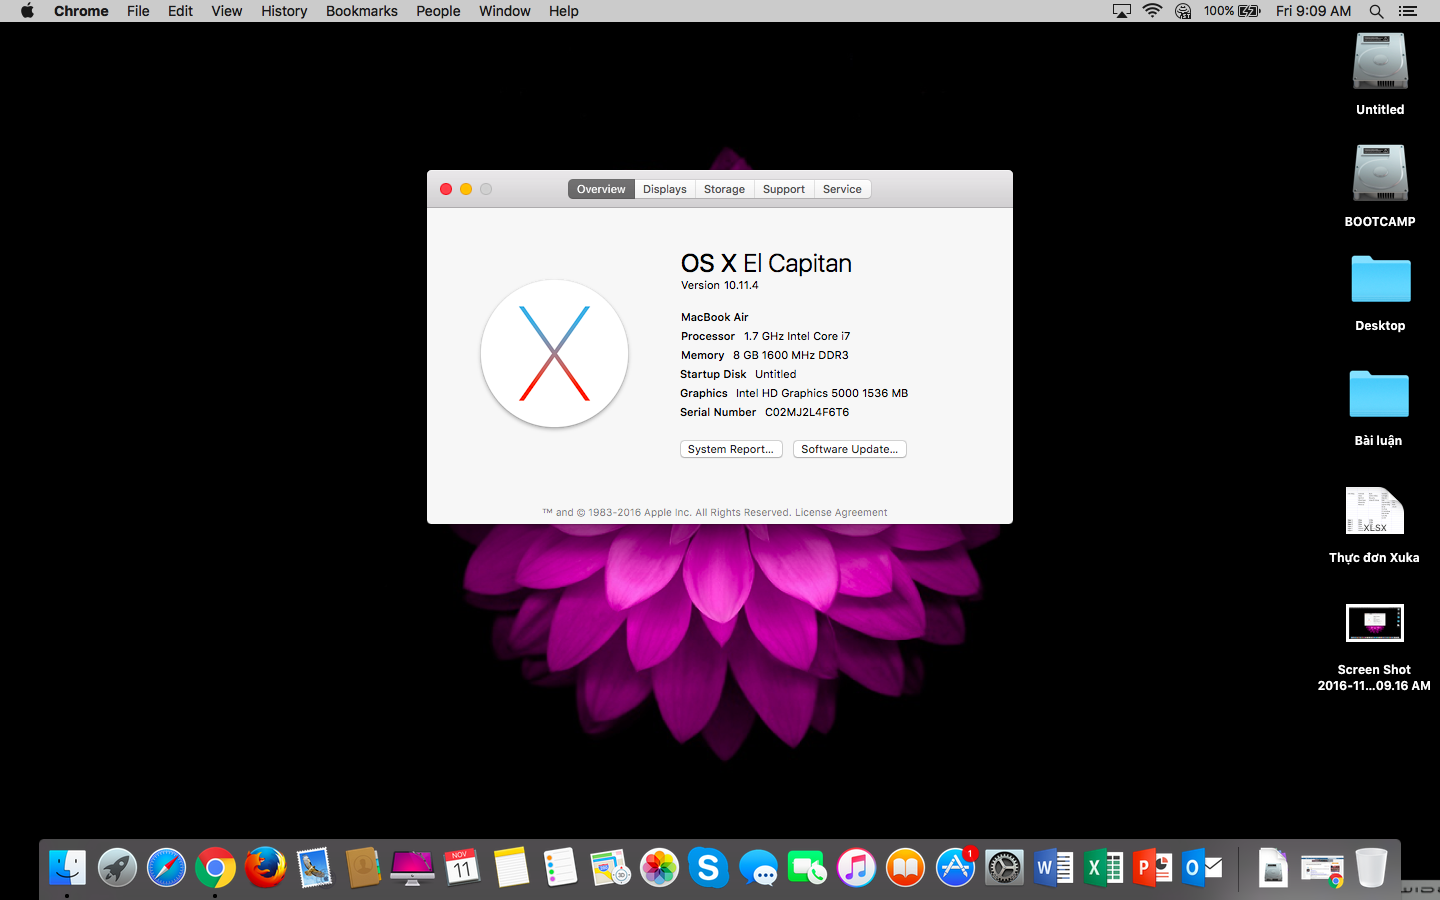Click the serial number C02MJ2L4F6T6
This screenshot has width=1440, height=900.
tap(807, 412)
